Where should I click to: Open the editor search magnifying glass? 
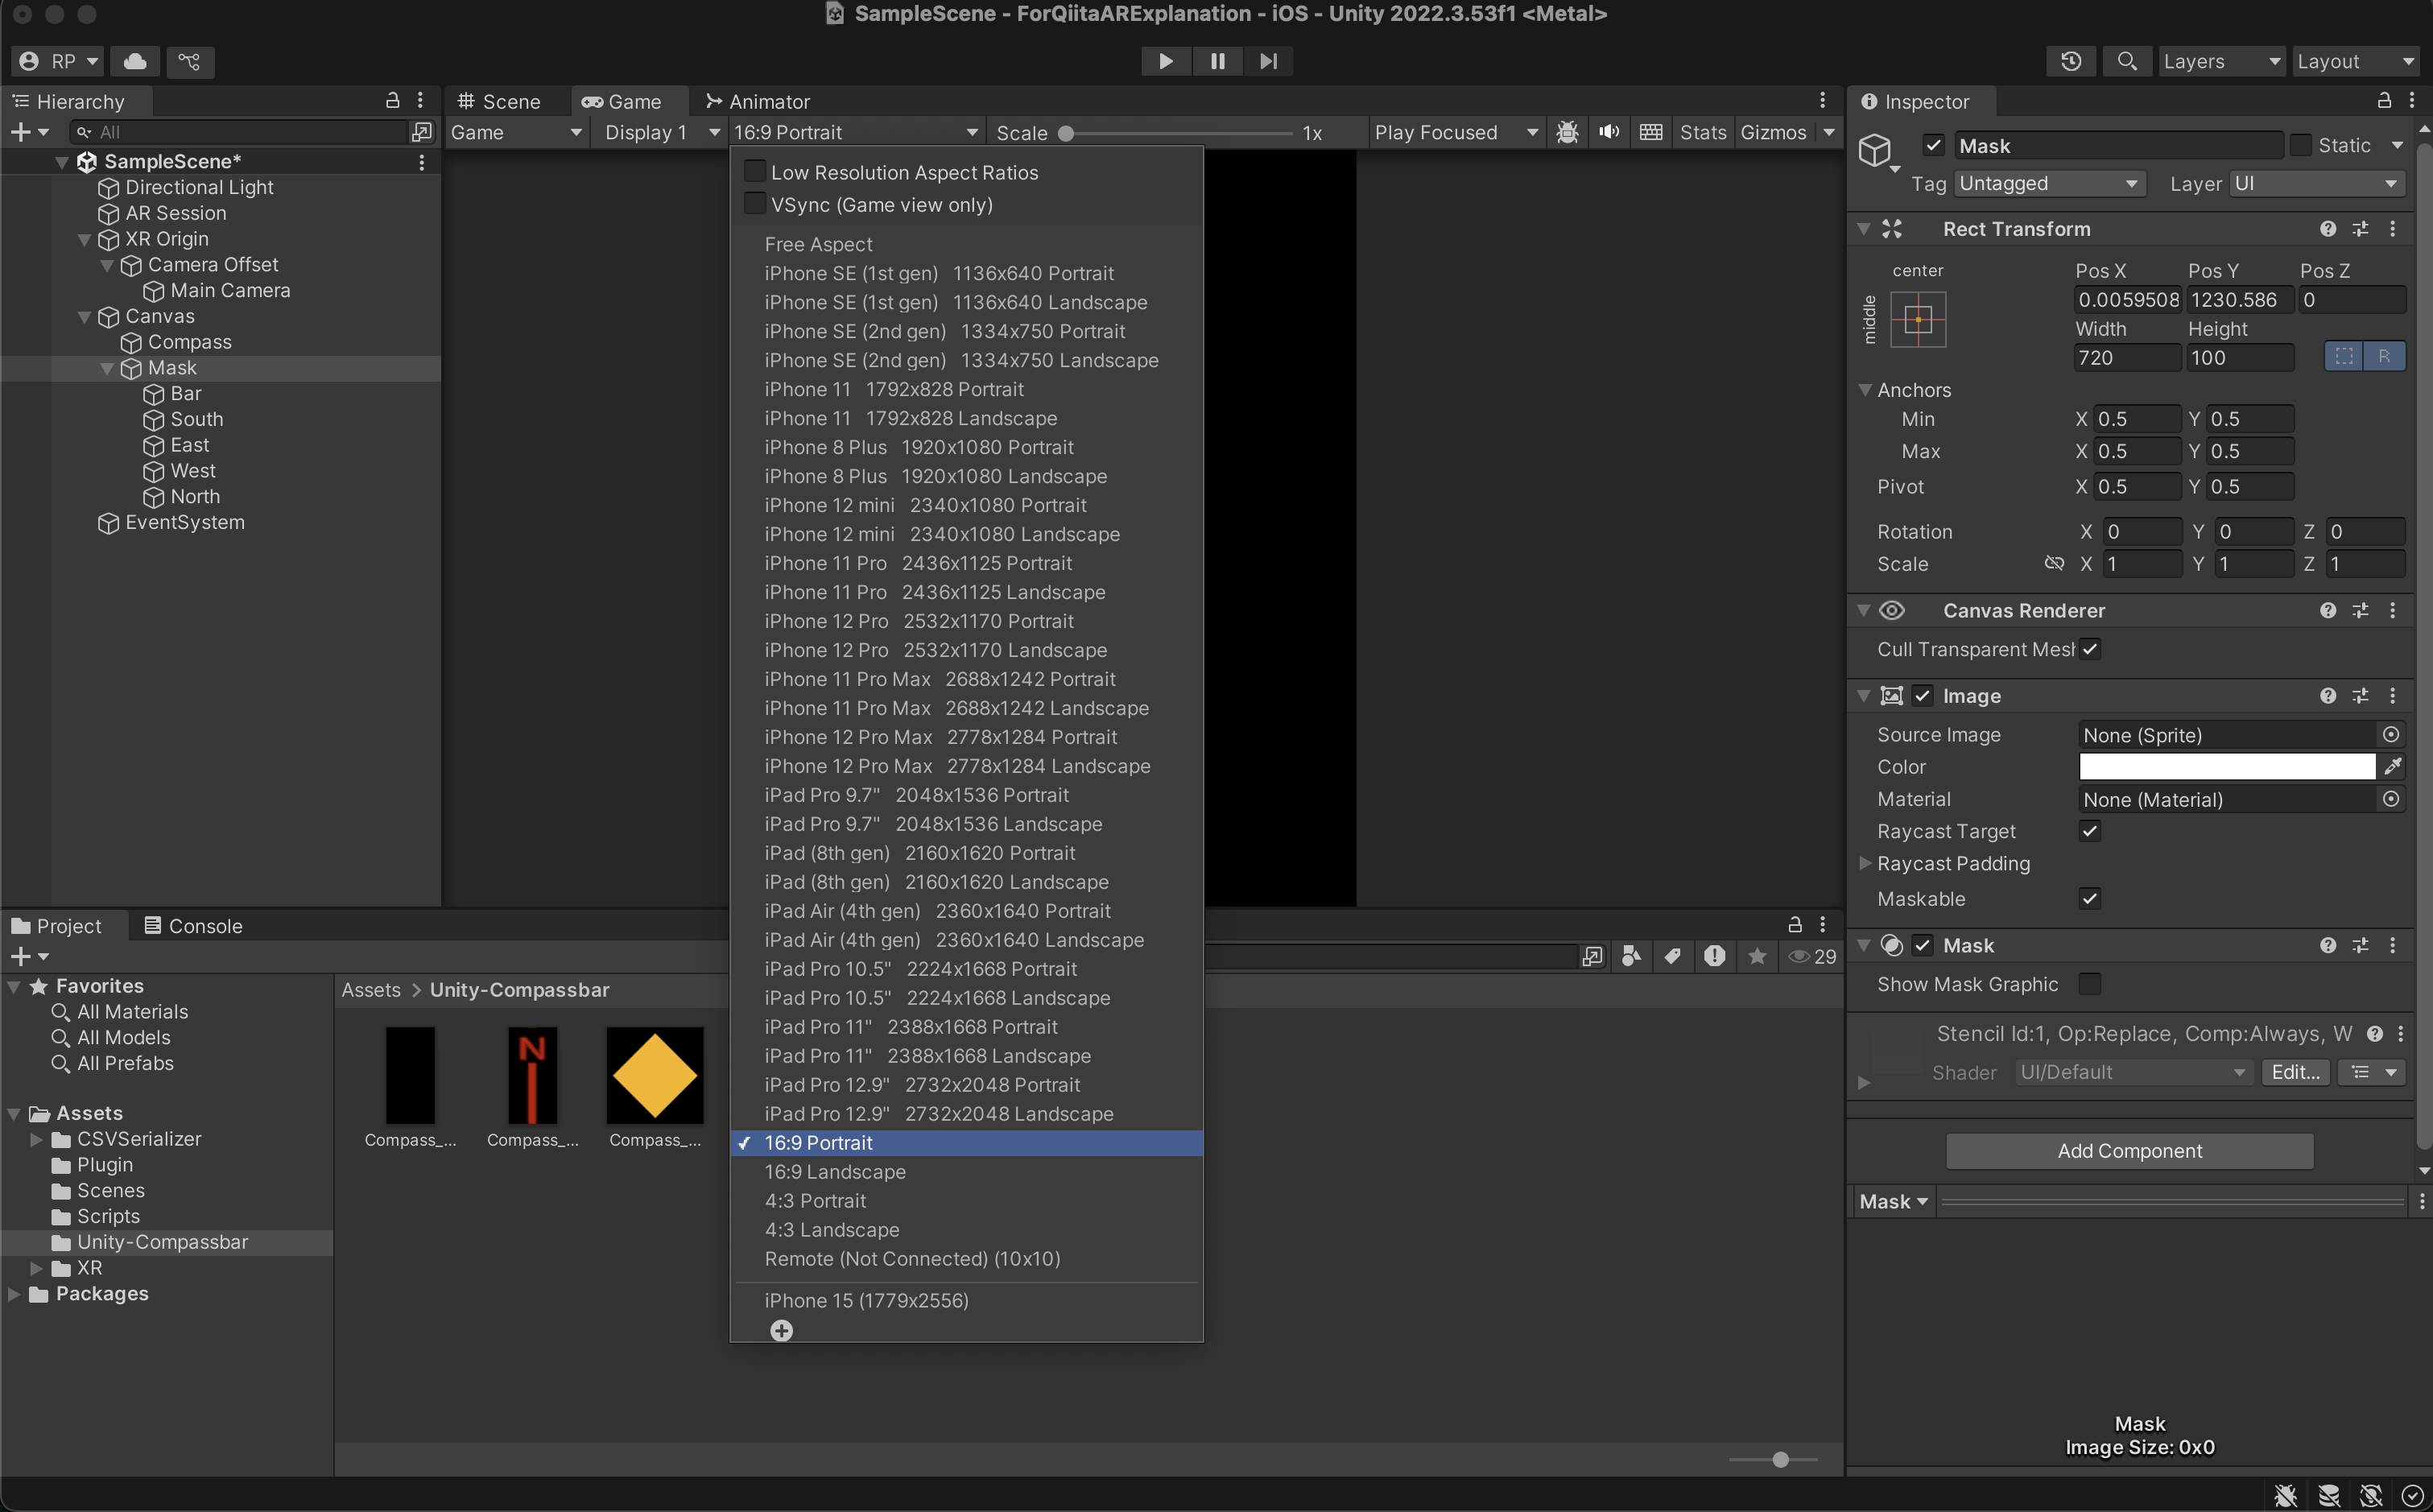click(2127, 61)
